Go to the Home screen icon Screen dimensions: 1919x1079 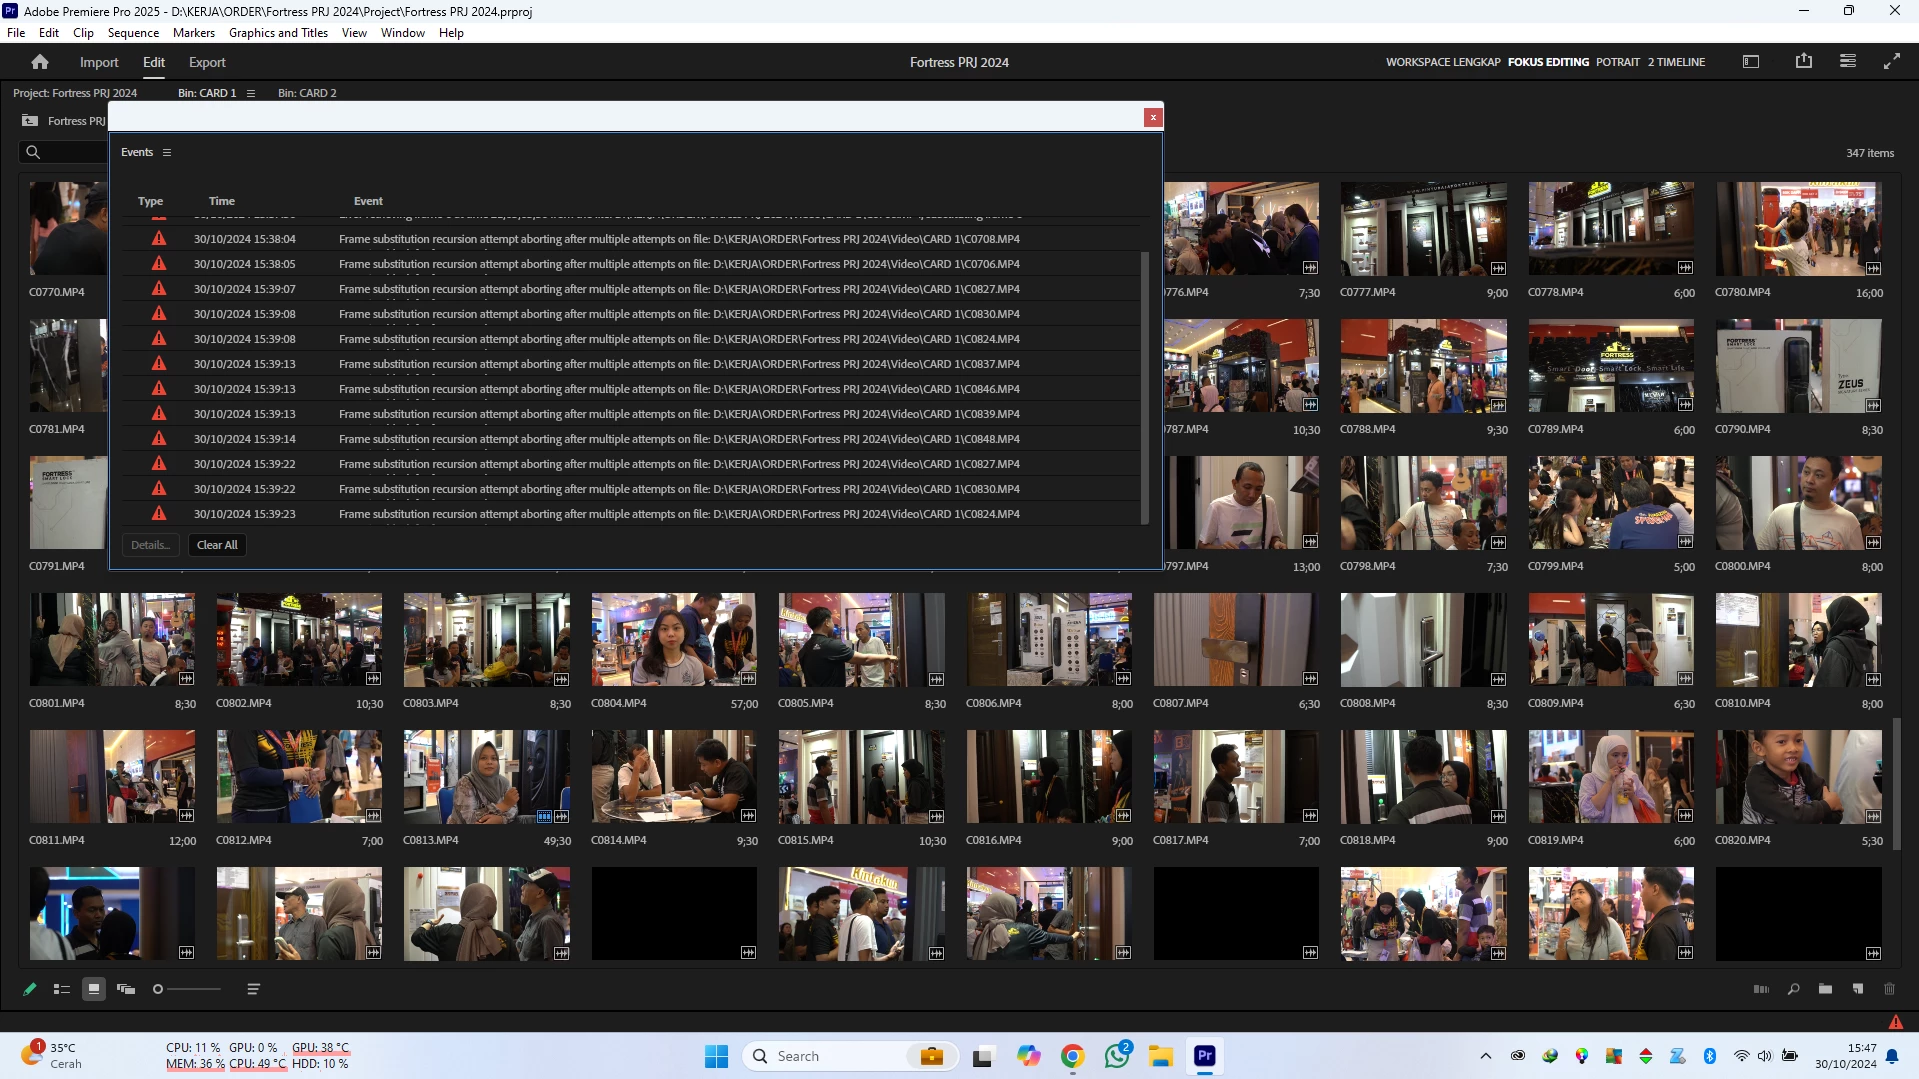[x=40, y=62]
